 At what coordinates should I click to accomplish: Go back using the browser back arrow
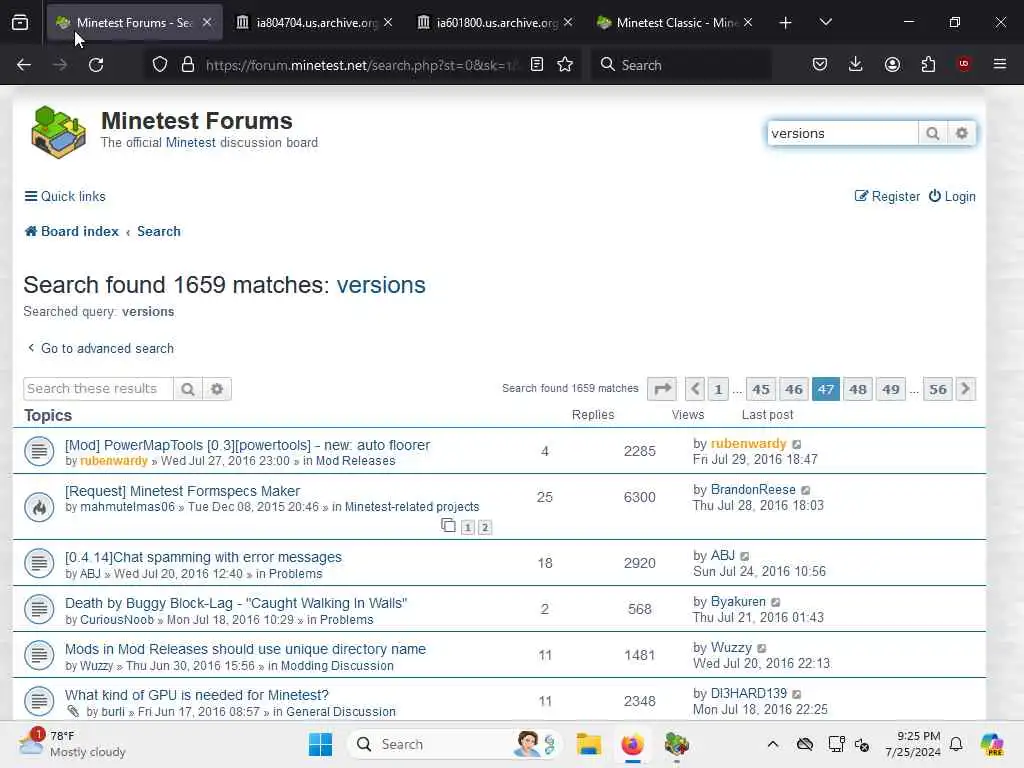pyautogui.click(x=24, y=65)
